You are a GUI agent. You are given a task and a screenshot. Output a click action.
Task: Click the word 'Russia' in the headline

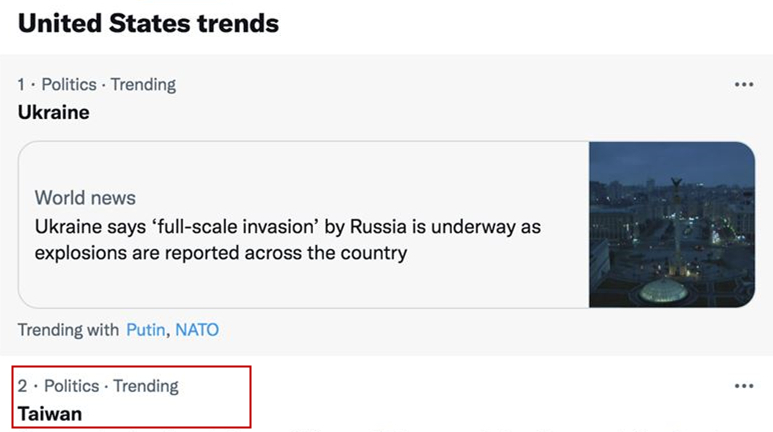coord(378,227)
